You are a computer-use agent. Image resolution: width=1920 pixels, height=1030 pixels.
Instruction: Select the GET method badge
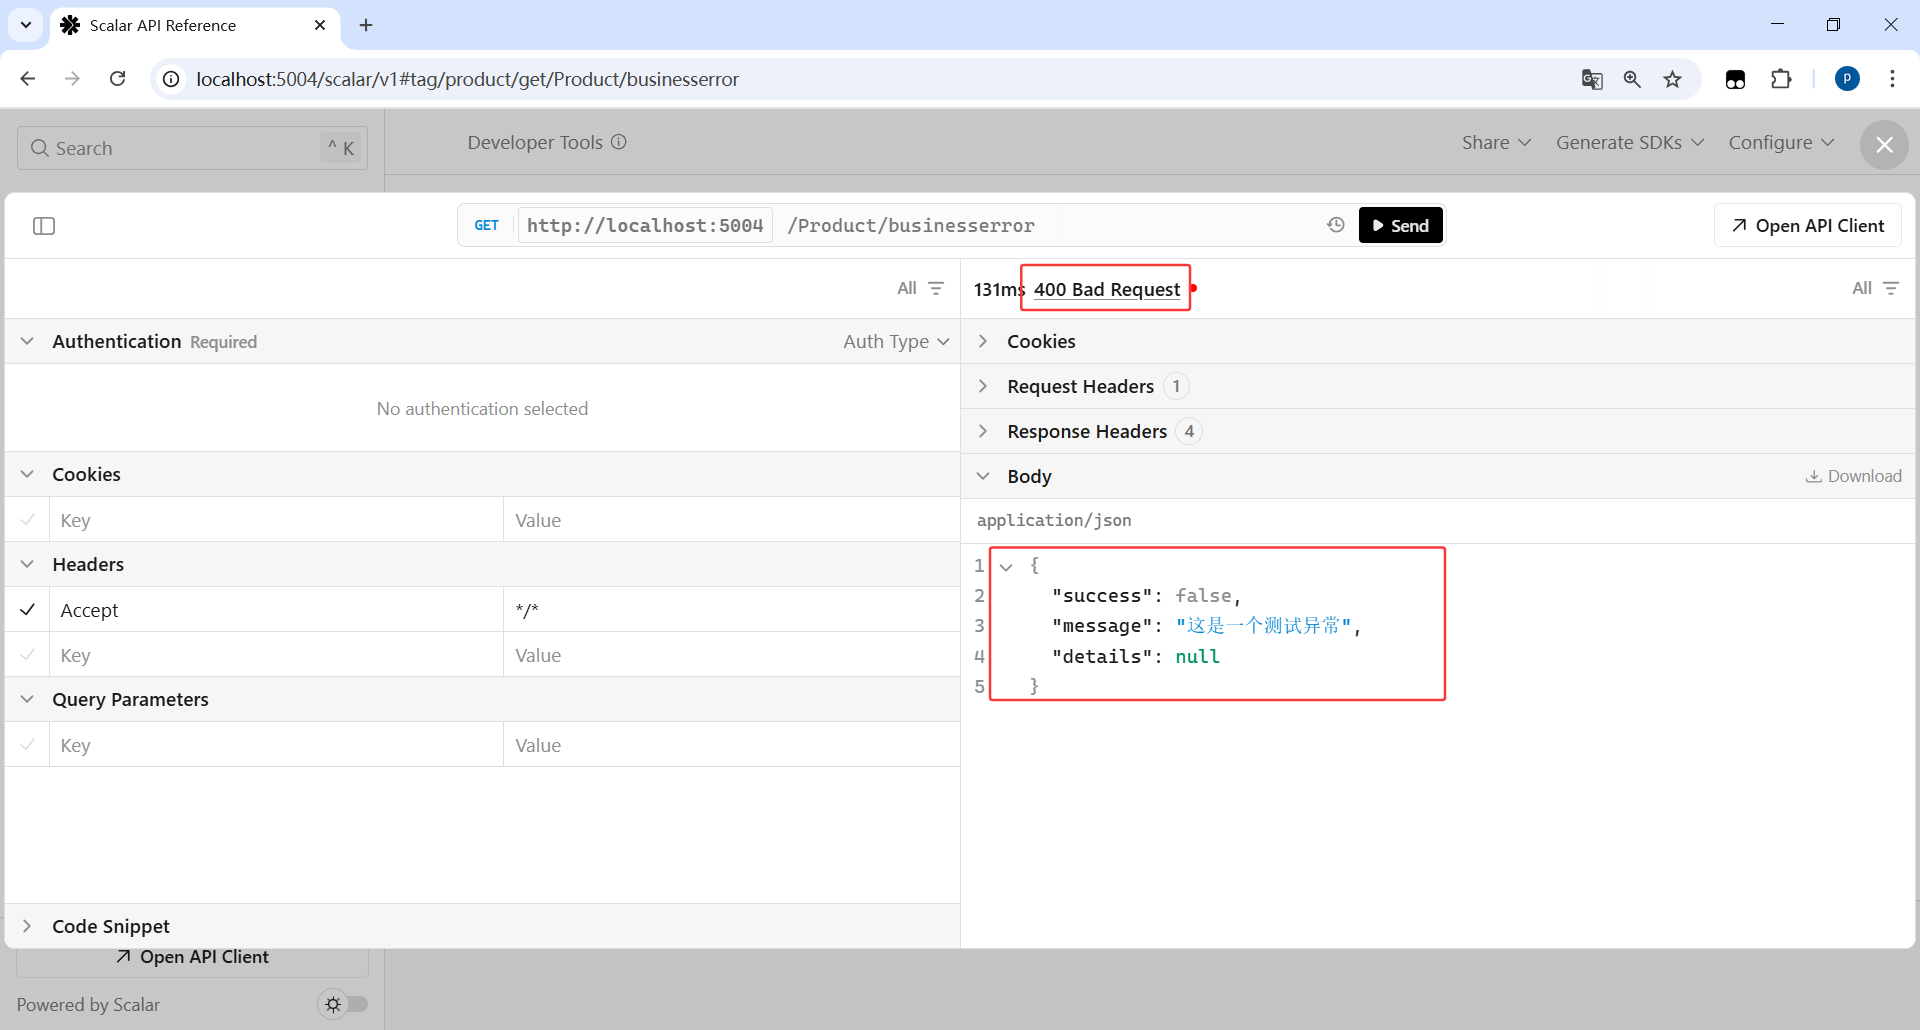pos(487,225)
